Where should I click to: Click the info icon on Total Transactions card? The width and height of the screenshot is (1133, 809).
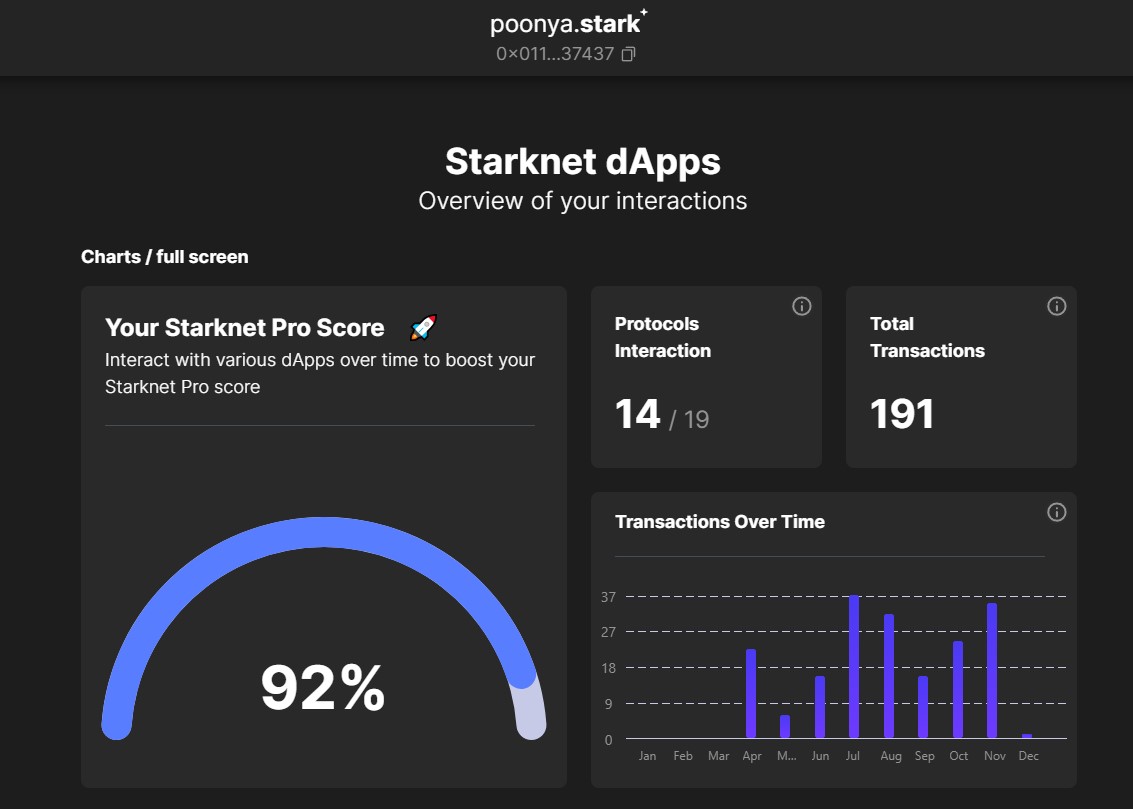[x=1056, y=306]
